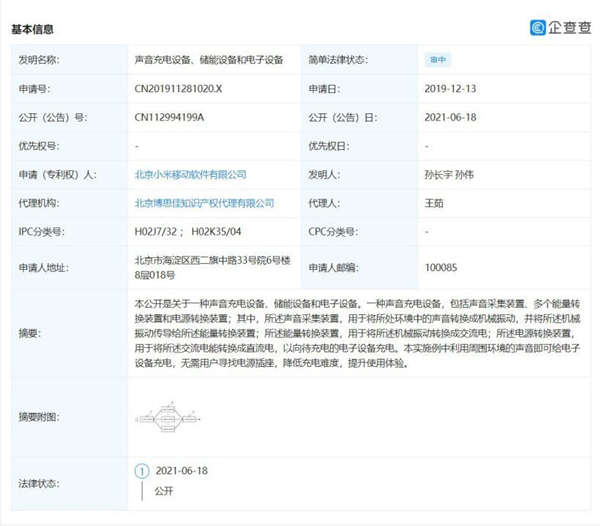Select publication number CN112994199A
This screenshot has width=600, height=526.
tap(169, 117)
